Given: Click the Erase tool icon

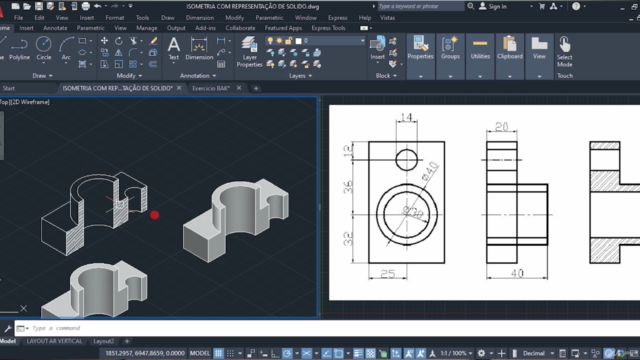Looking at the screenshot, I should click(153, 41).
